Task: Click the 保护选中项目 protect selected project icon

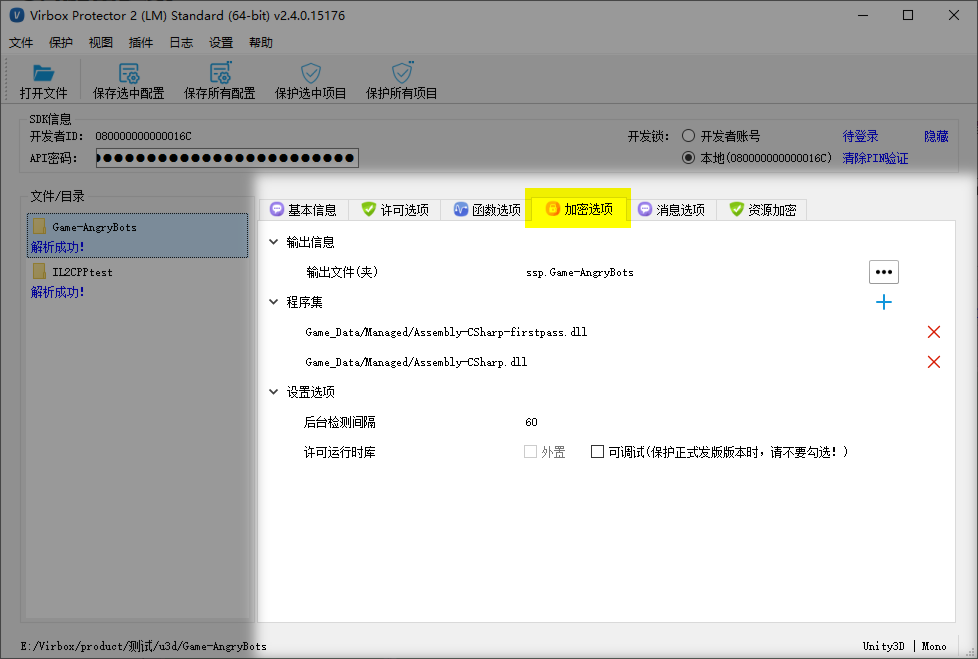Action: tap(311, 73)
